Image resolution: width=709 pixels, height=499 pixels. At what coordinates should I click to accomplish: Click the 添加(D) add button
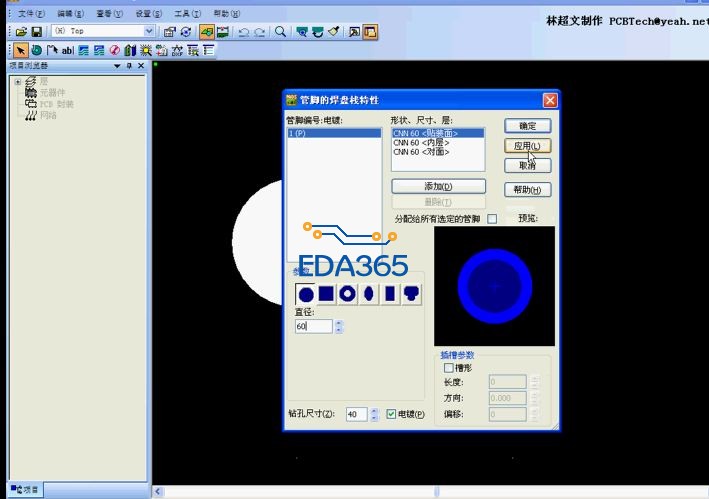pyautogui.click(x=439, y=186)
